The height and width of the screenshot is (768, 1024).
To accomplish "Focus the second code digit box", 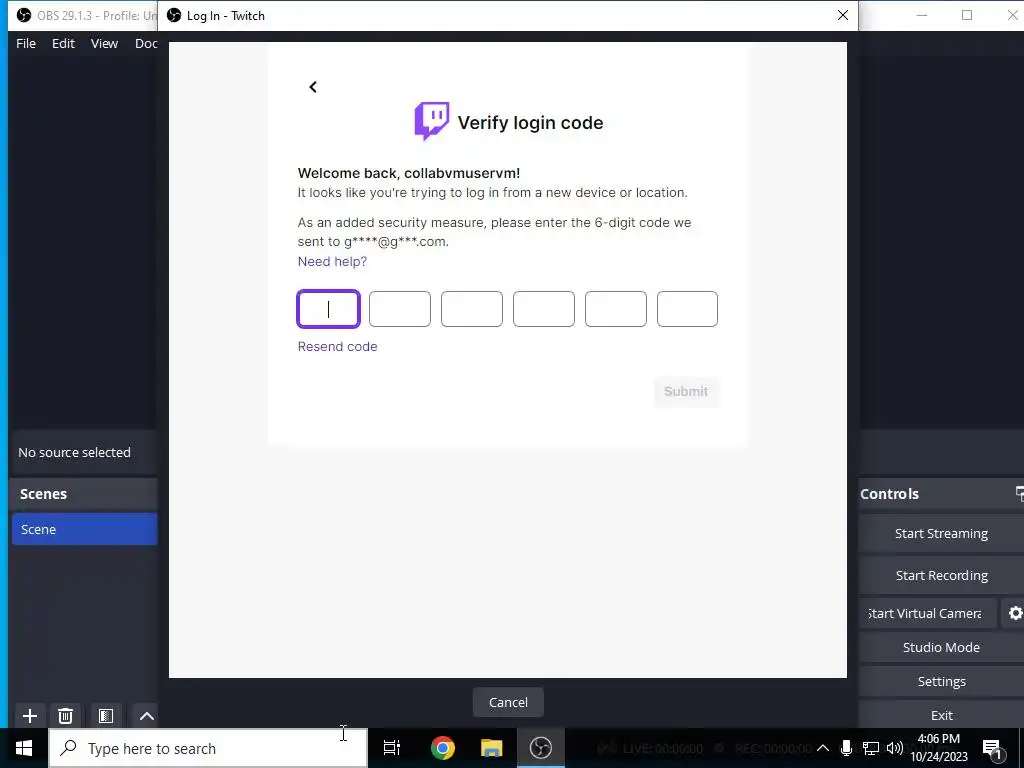I will (x=400, y=309).
